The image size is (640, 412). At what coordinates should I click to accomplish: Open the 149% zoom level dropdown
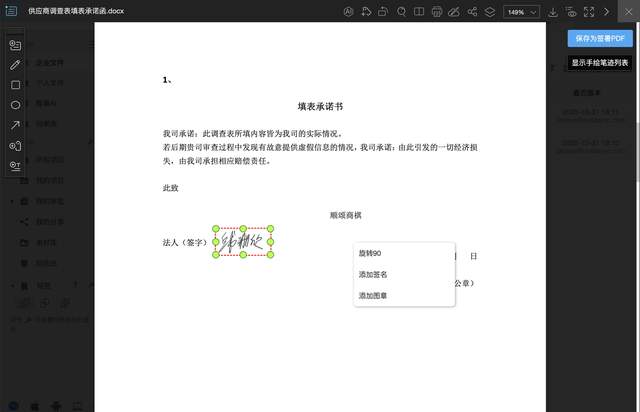pyautogui.click(x=522, y=12)
